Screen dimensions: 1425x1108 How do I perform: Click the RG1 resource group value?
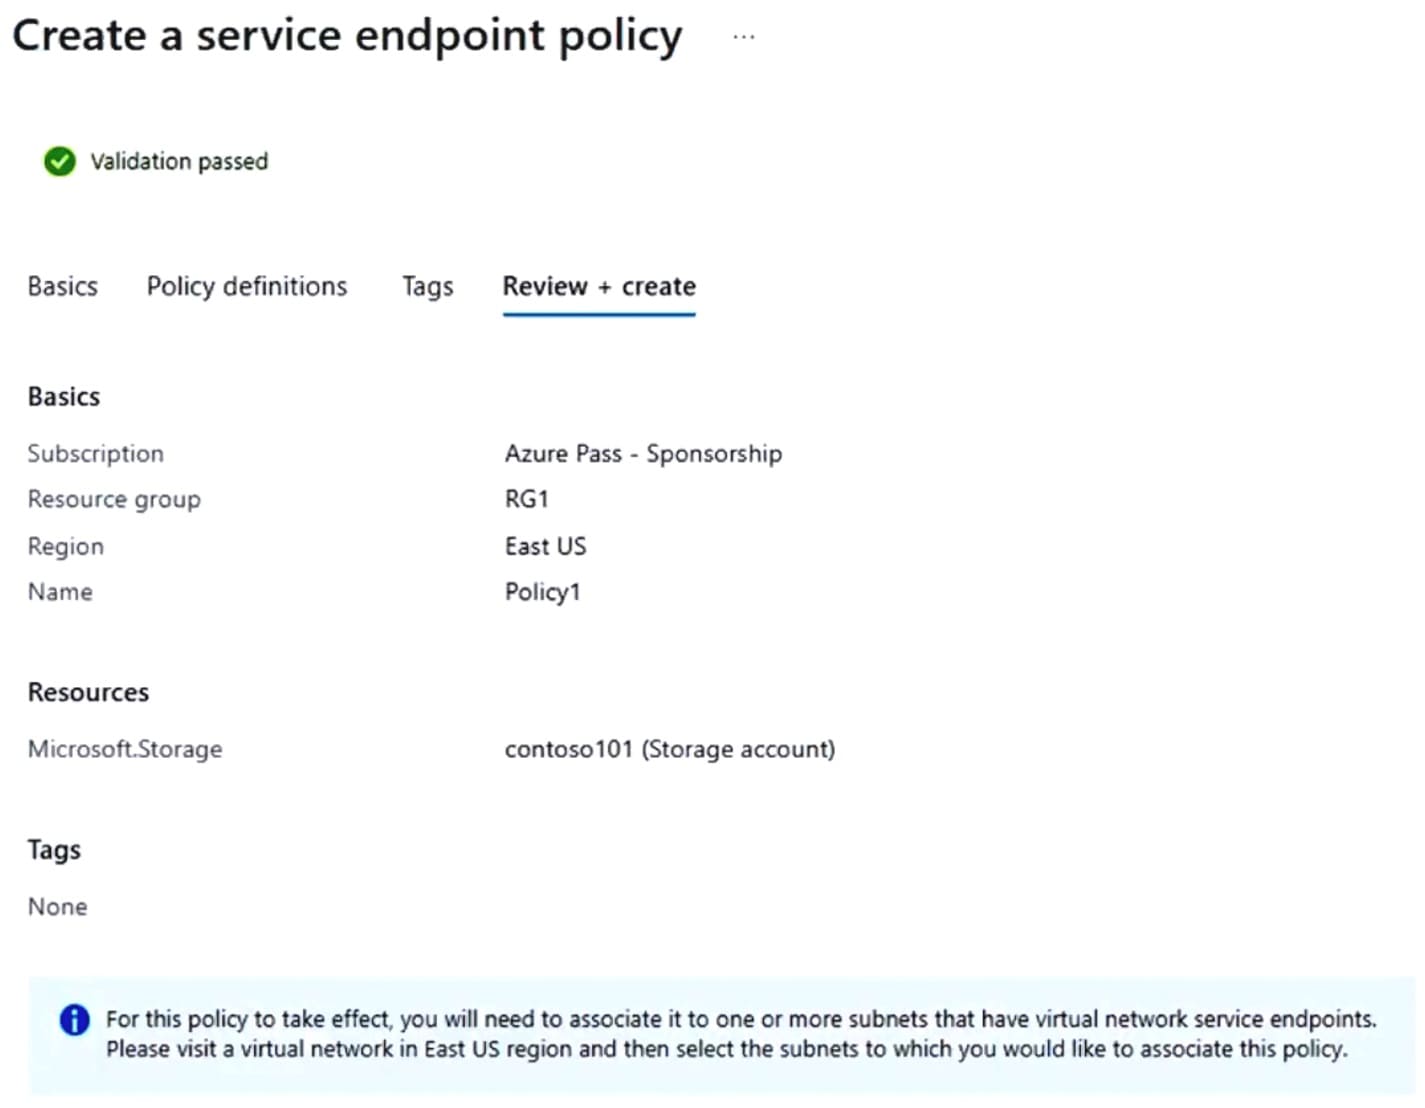point(527,498)
